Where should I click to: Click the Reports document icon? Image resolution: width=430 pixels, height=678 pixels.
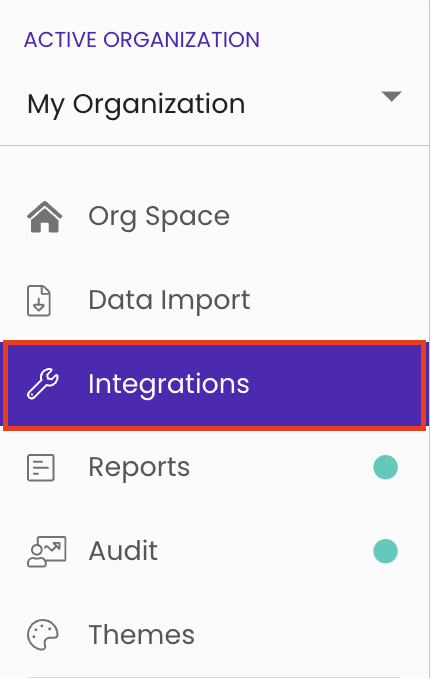(41, 467)
